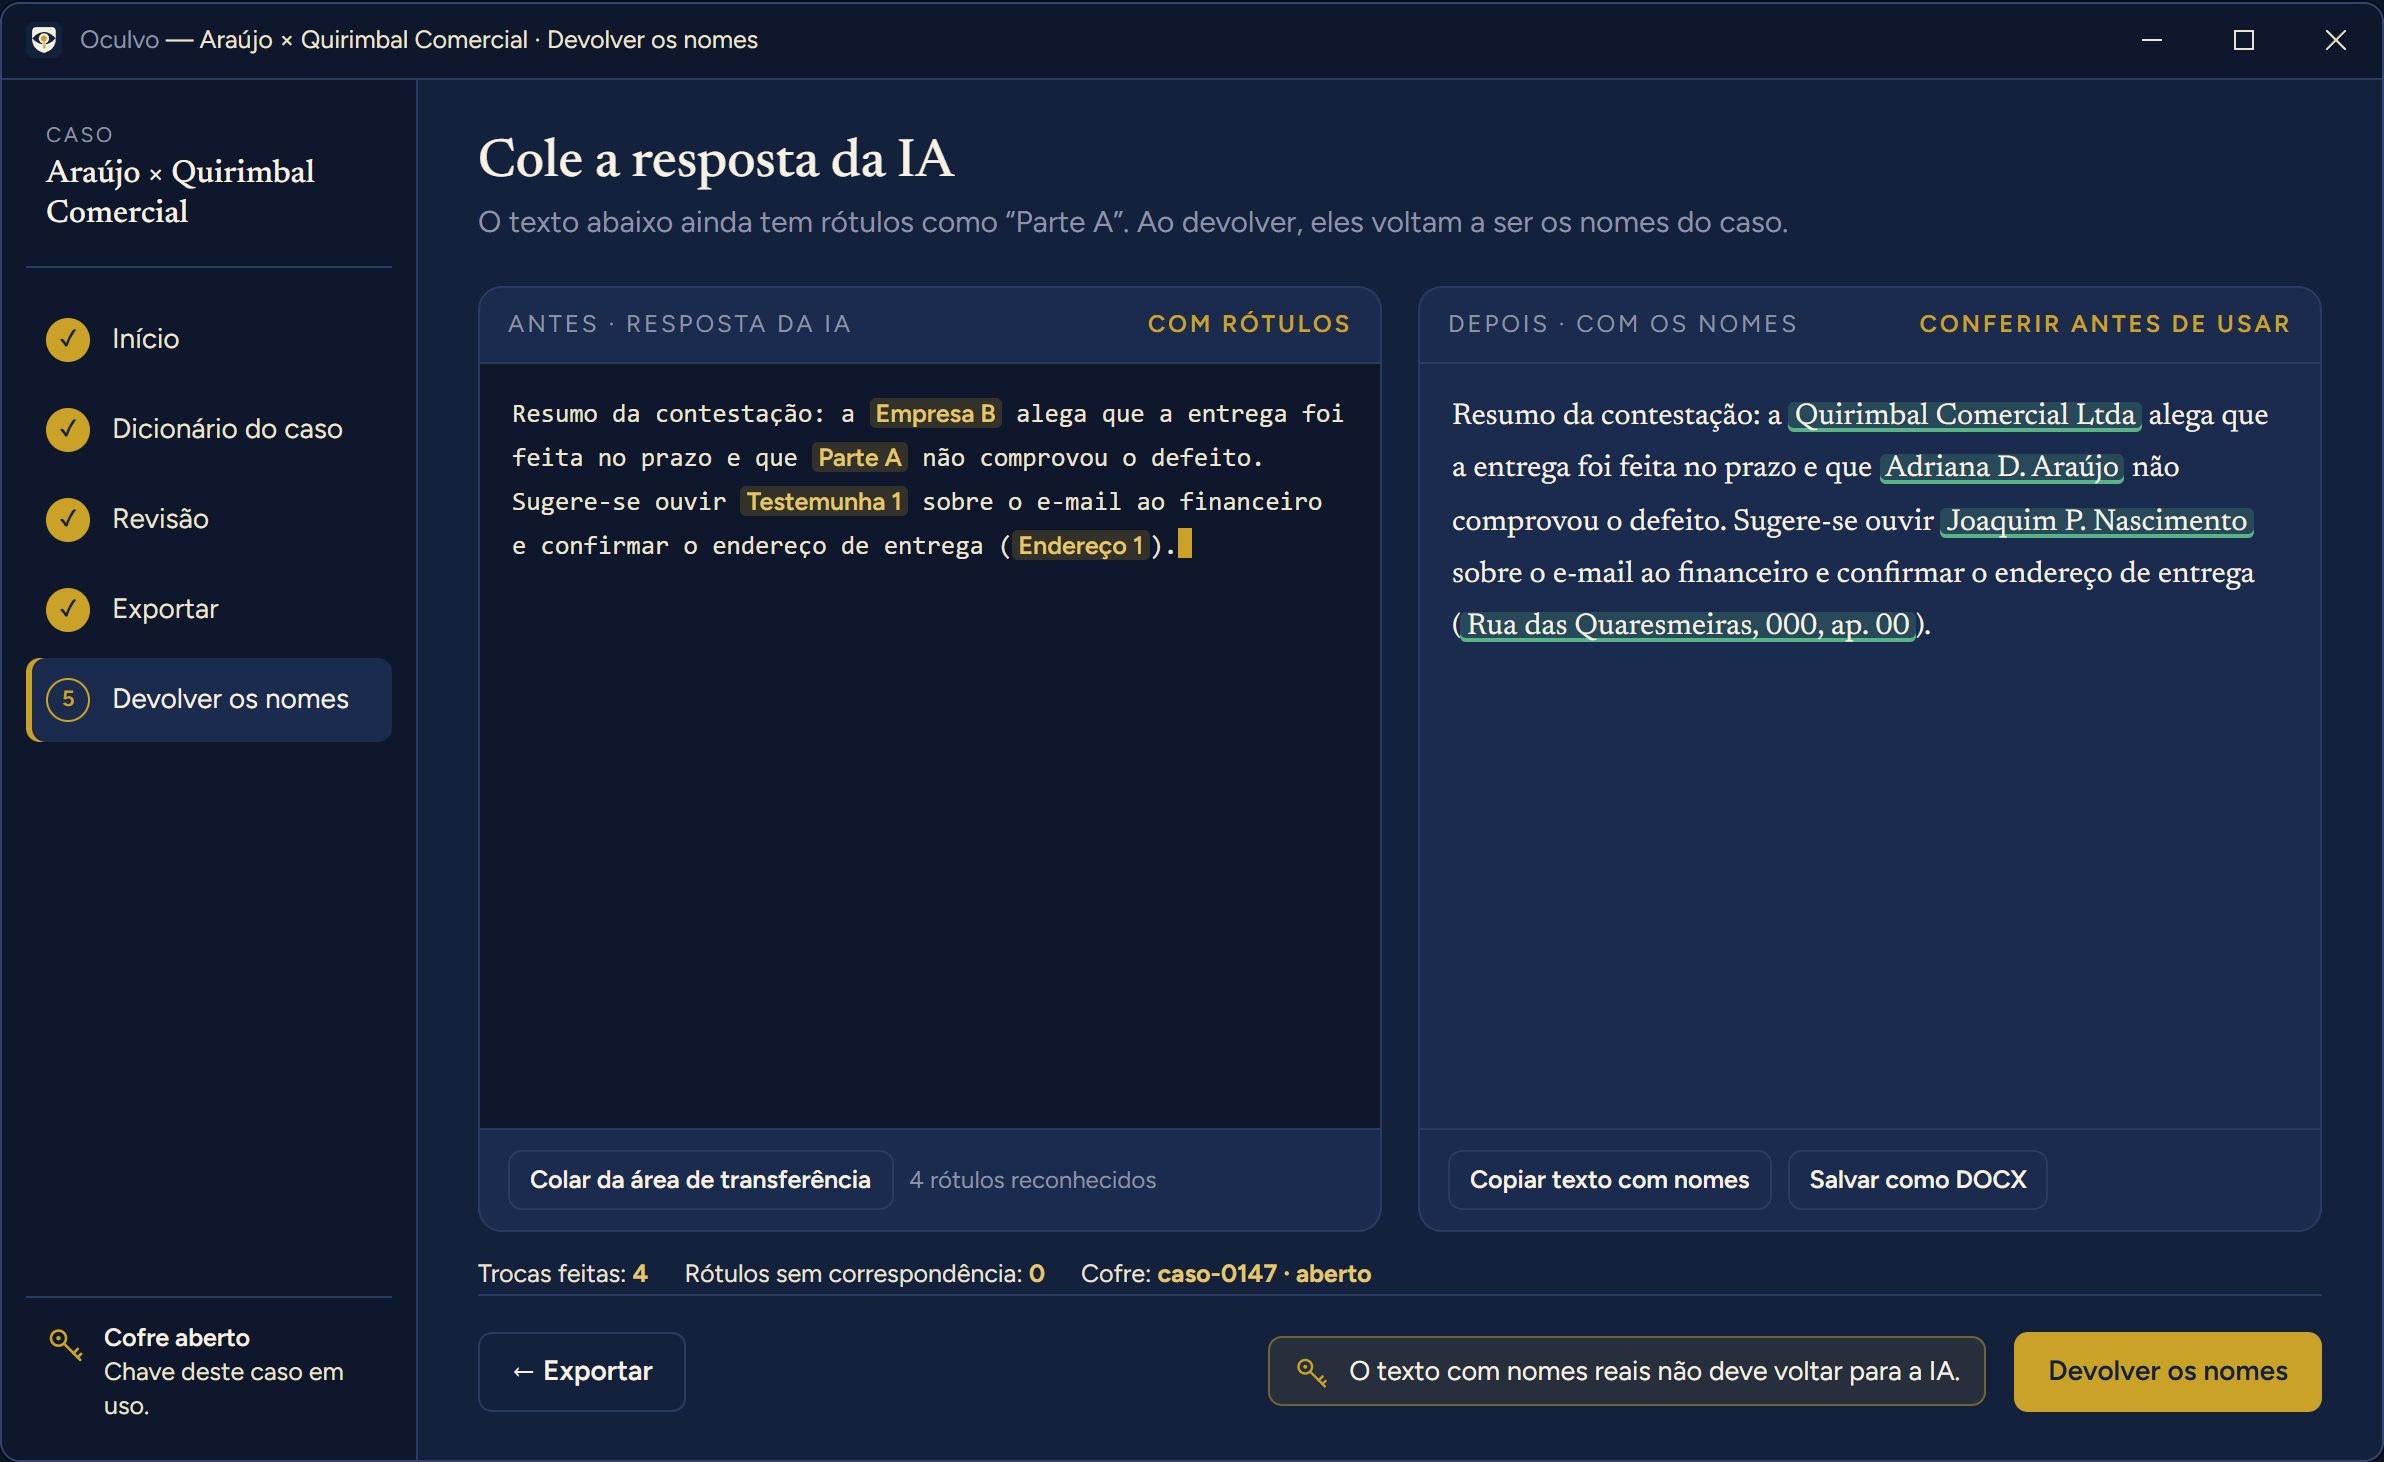Image resolution: width=2384 pixels, height=1462 pixels.
Task: Click the Cole a resposta da IA heading
Action: click(x=716, y=158)
